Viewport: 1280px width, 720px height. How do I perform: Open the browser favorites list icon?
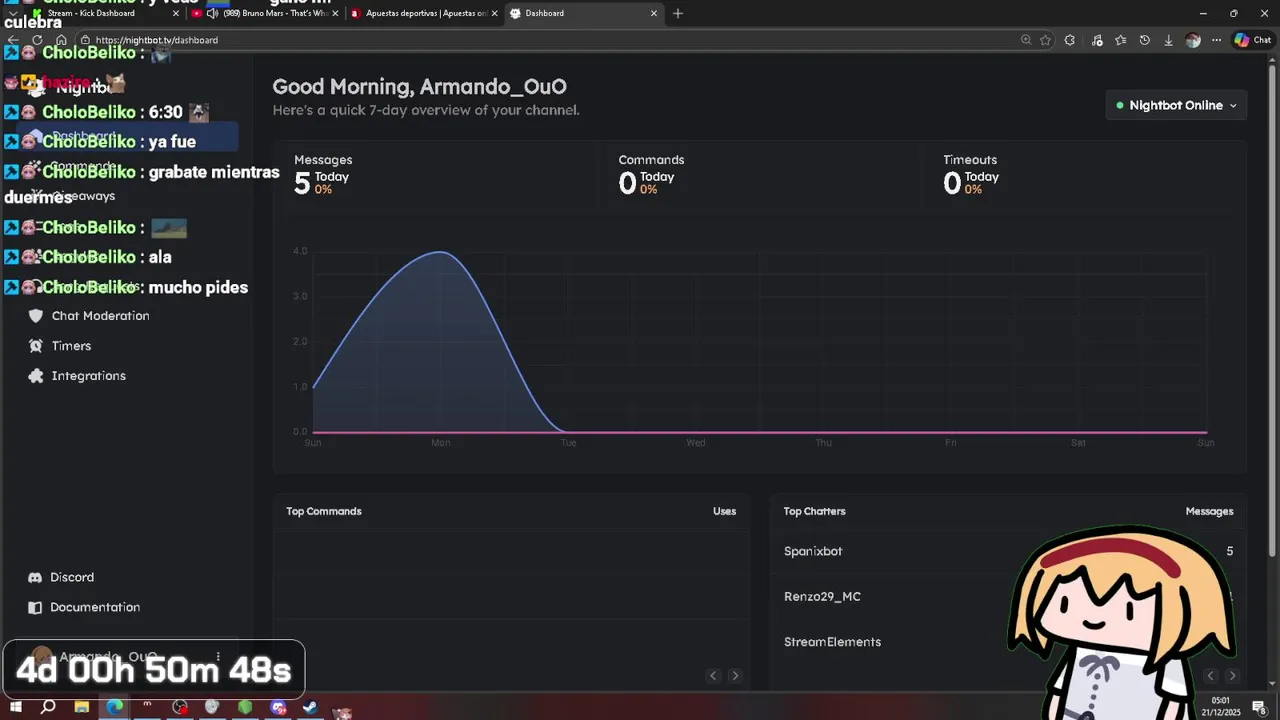coord(1121,40)
